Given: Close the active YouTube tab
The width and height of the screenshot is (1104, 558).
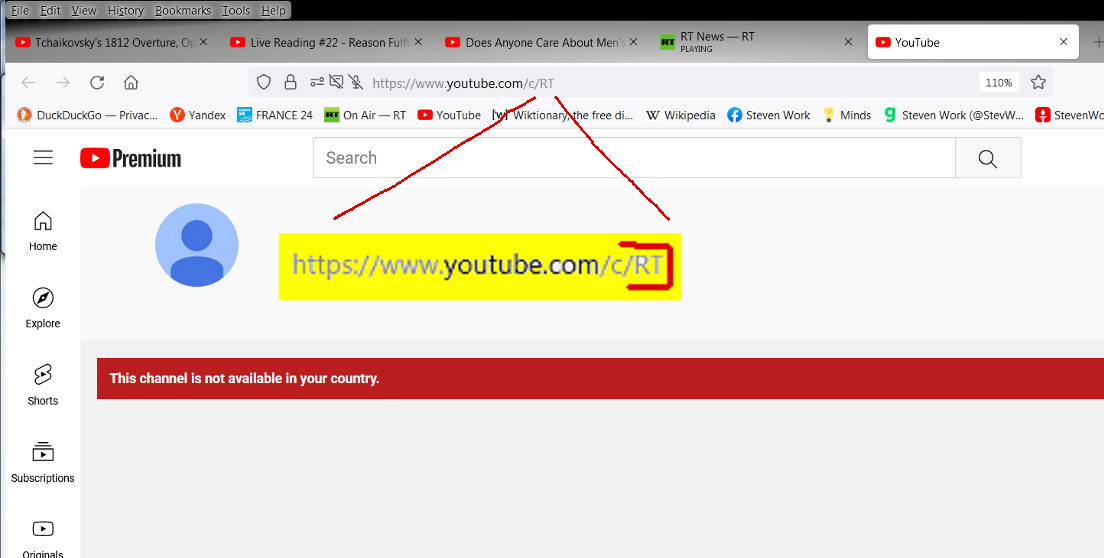Looking at the screenshot, I should 1064,42.
